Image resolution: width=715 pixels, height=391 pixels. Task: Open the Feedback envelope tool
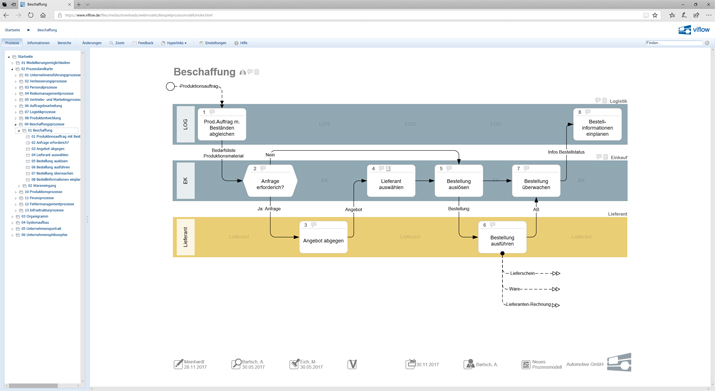point(143,43)
